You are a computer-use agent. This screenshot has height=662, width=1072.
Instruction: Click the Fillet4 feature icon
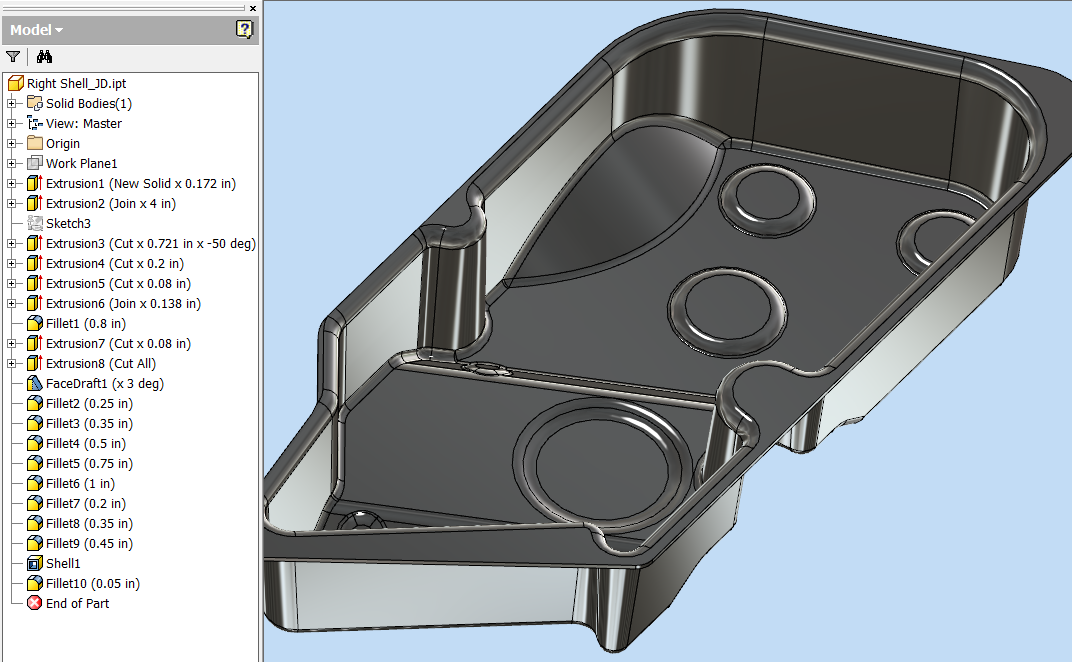[35, 443]
